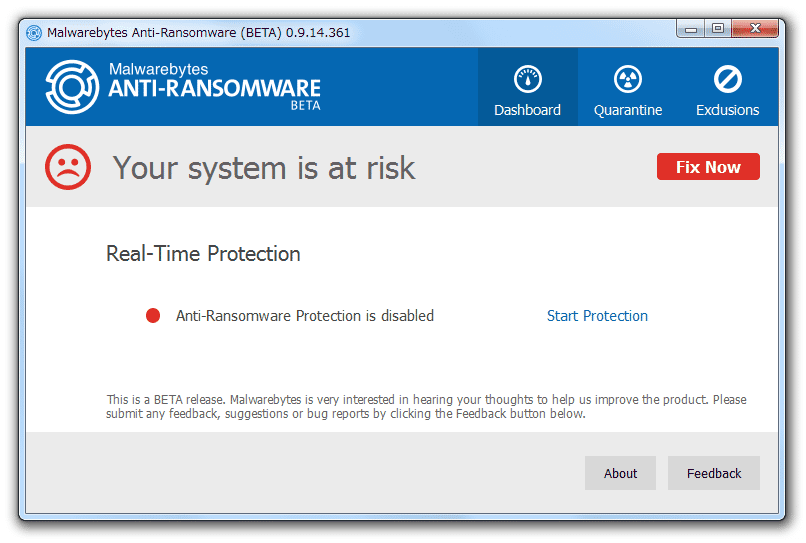Maximize the Anti-Ransomware window
Viewport: 806px width, 543px height.
[718, 29]
